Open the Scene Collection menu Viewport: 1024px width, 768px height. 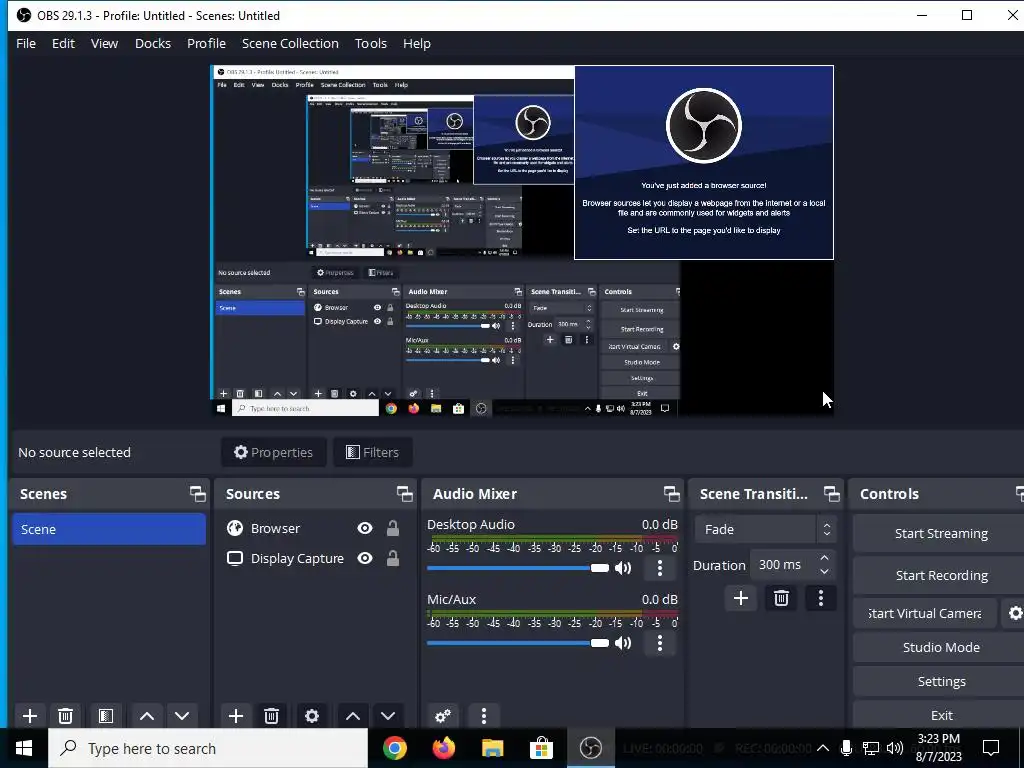[x=290, y=43]
